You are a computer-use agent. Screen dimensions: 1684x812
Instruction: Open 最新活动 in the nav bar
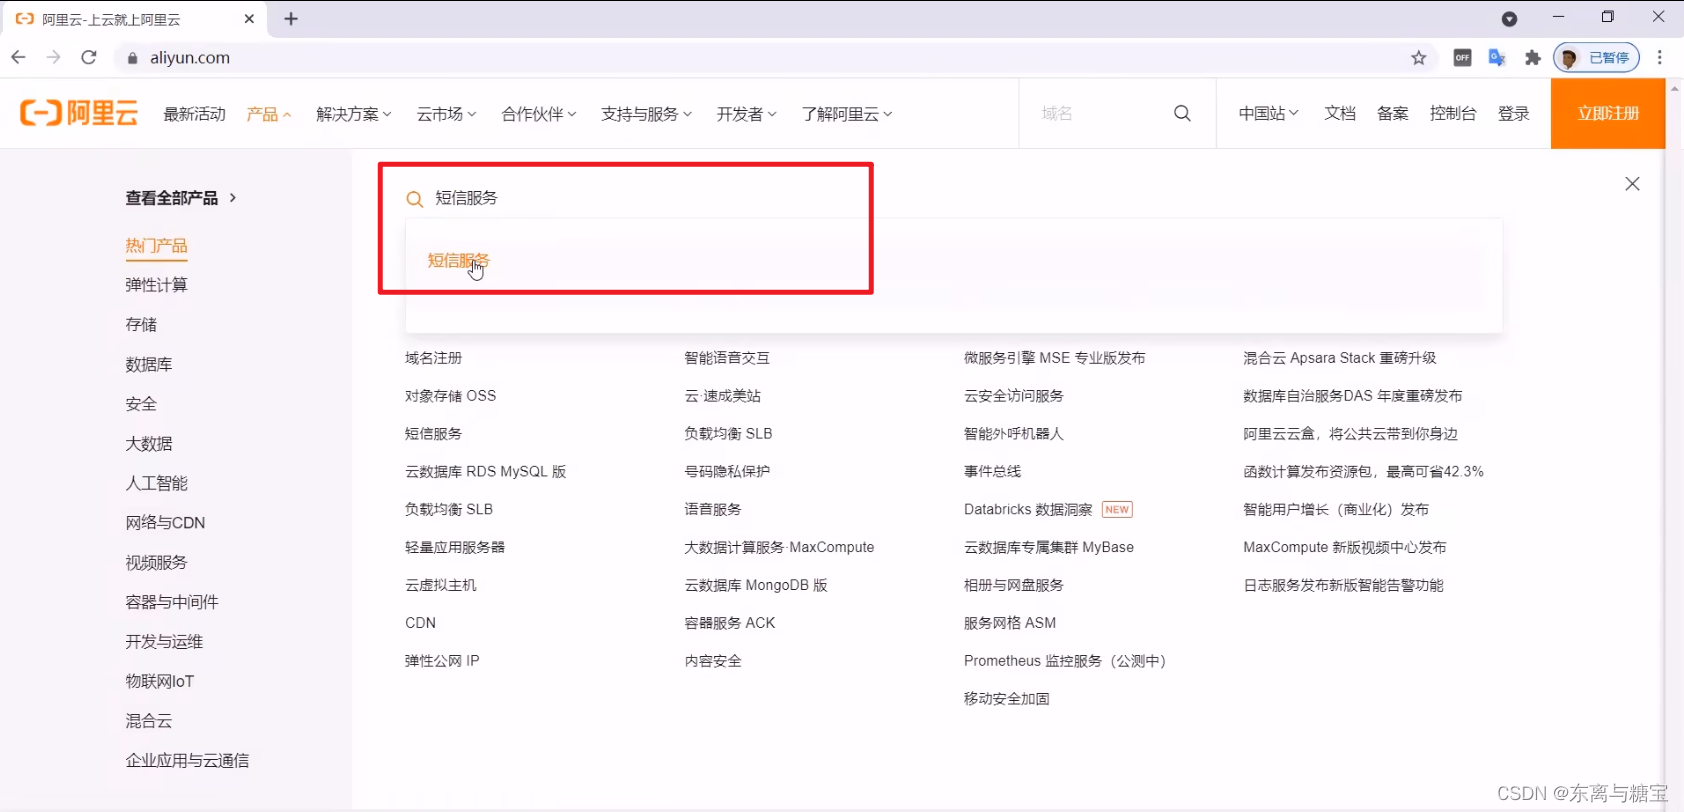point(195,114)
